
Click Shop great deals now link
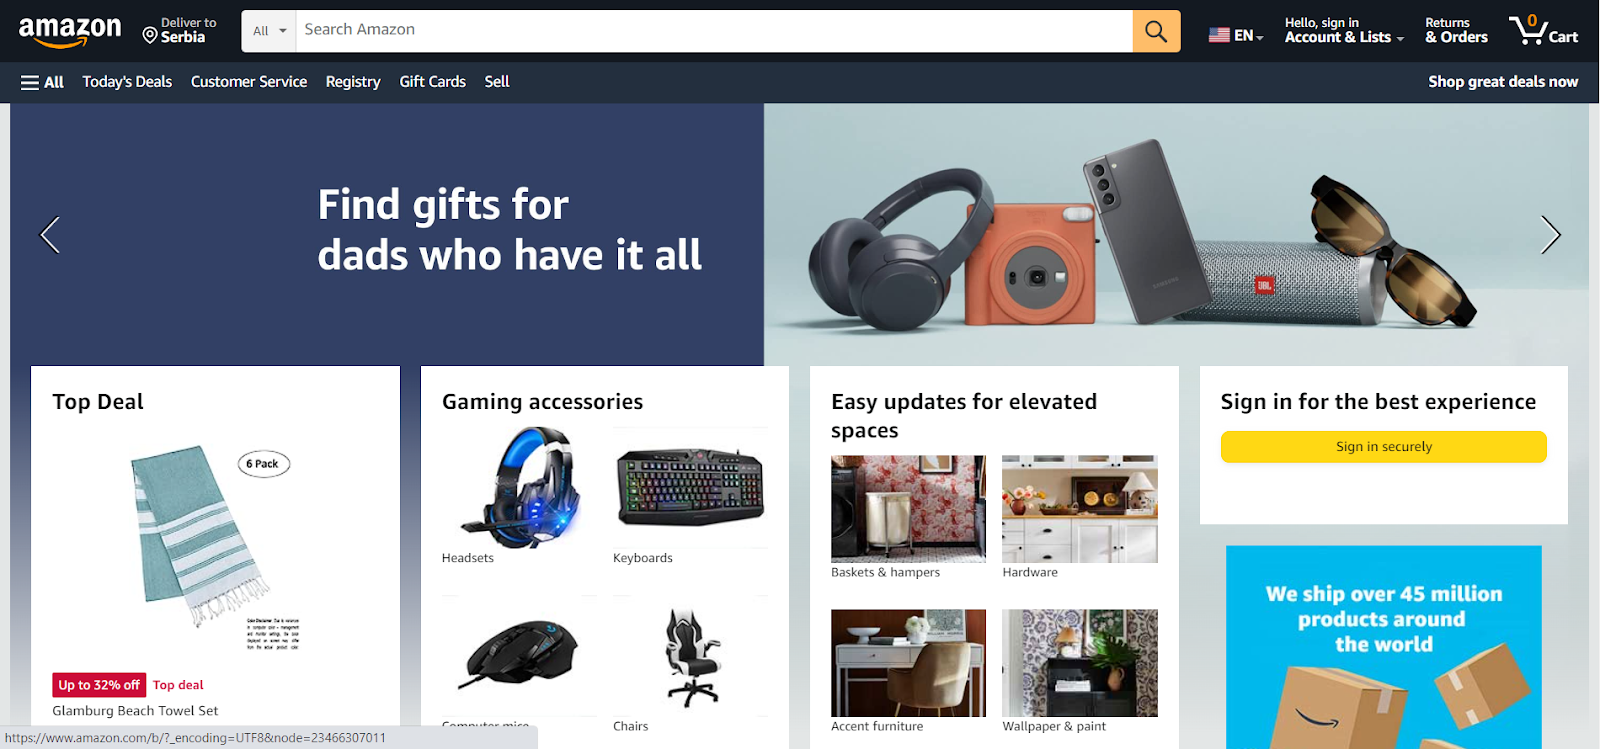pyautogui.click(x=1503, y=82)
